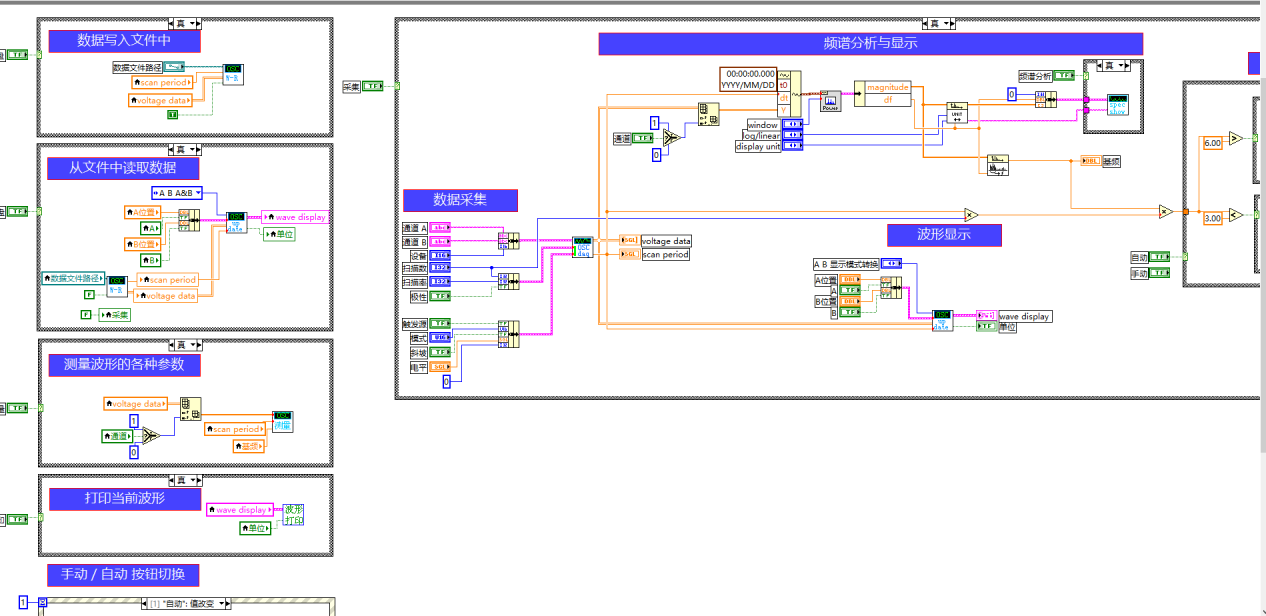The image size is (1266, 616).
Task: Click the 波形打印 subVI icon
Action: [x=294, y=514]
